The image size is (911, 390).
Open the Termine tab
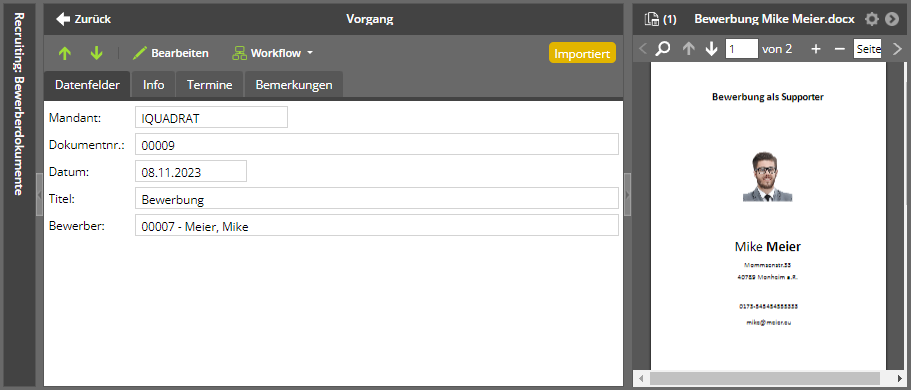pos(210,85)
